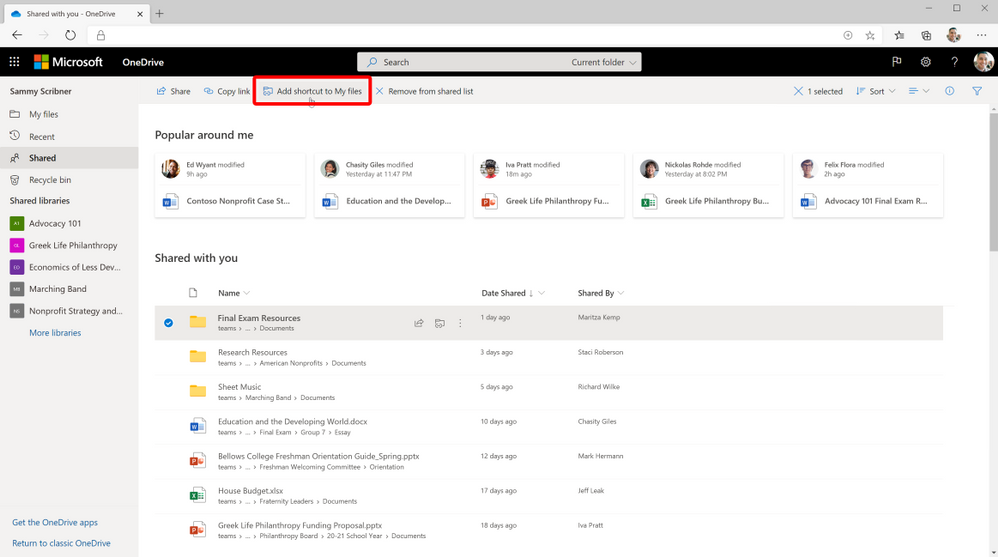
Task: Click the help question mark icon
Action: [x=954, y=62]
